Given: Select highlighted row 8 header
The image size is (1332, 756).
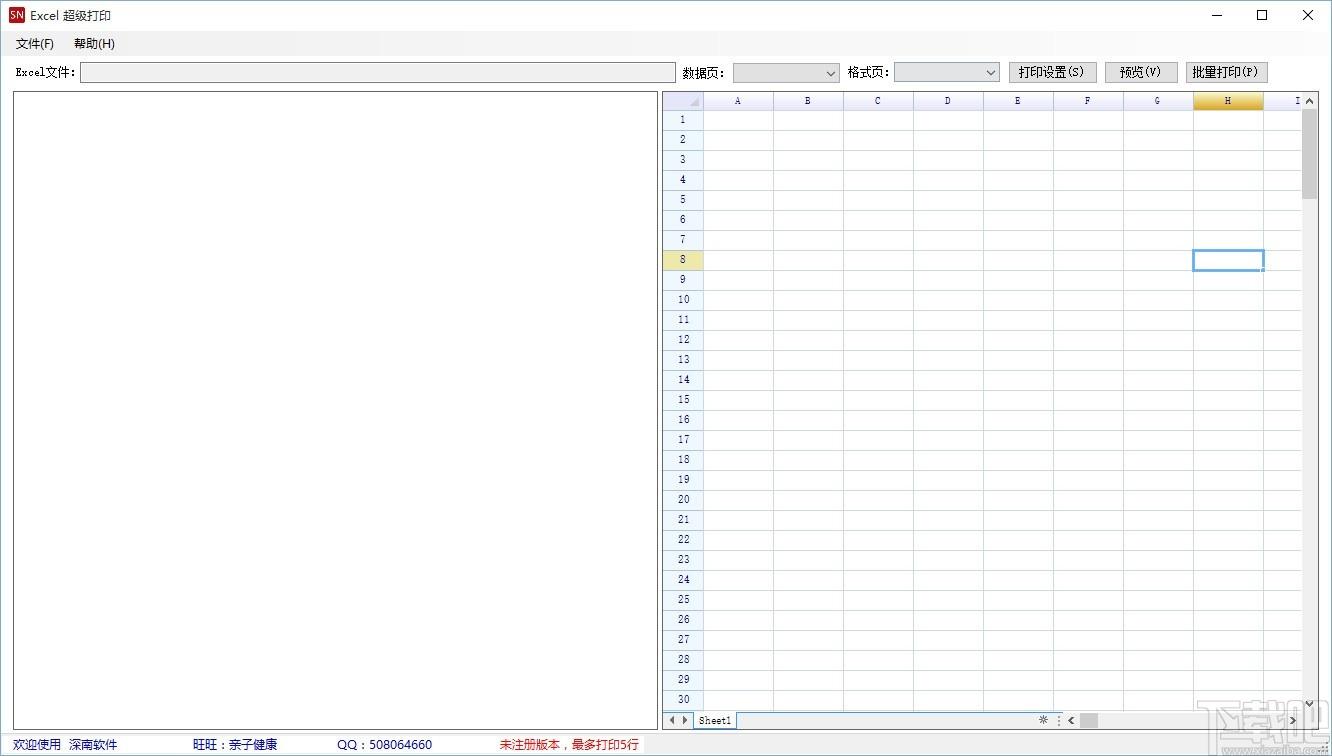Looking at the screenshot, I should (x=683, y=260).
